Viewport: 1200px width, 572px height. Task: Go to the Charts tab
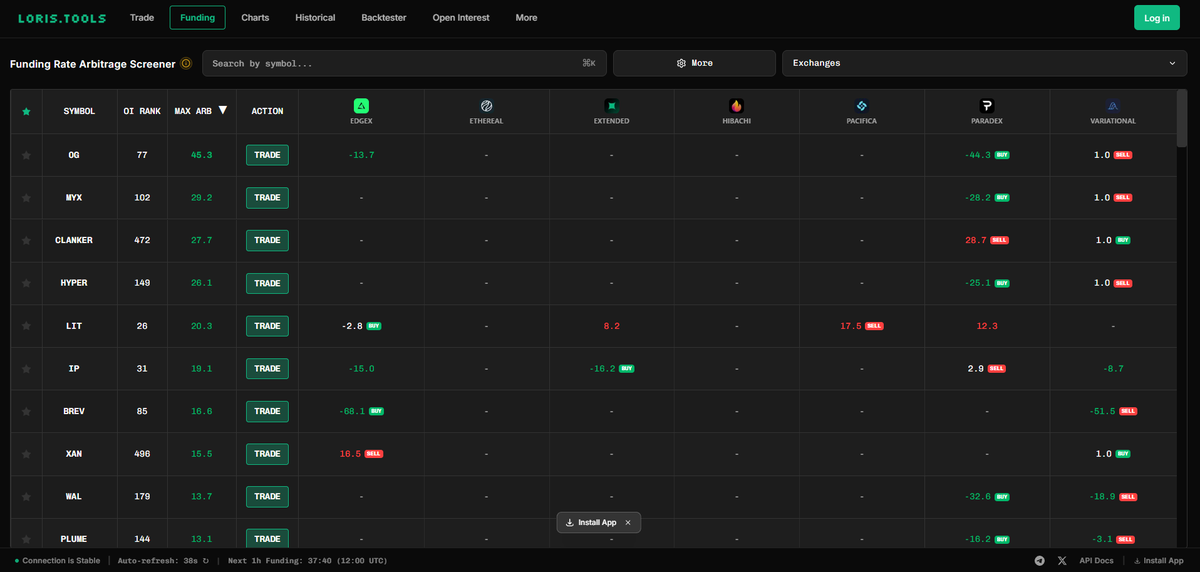[255, 18]
